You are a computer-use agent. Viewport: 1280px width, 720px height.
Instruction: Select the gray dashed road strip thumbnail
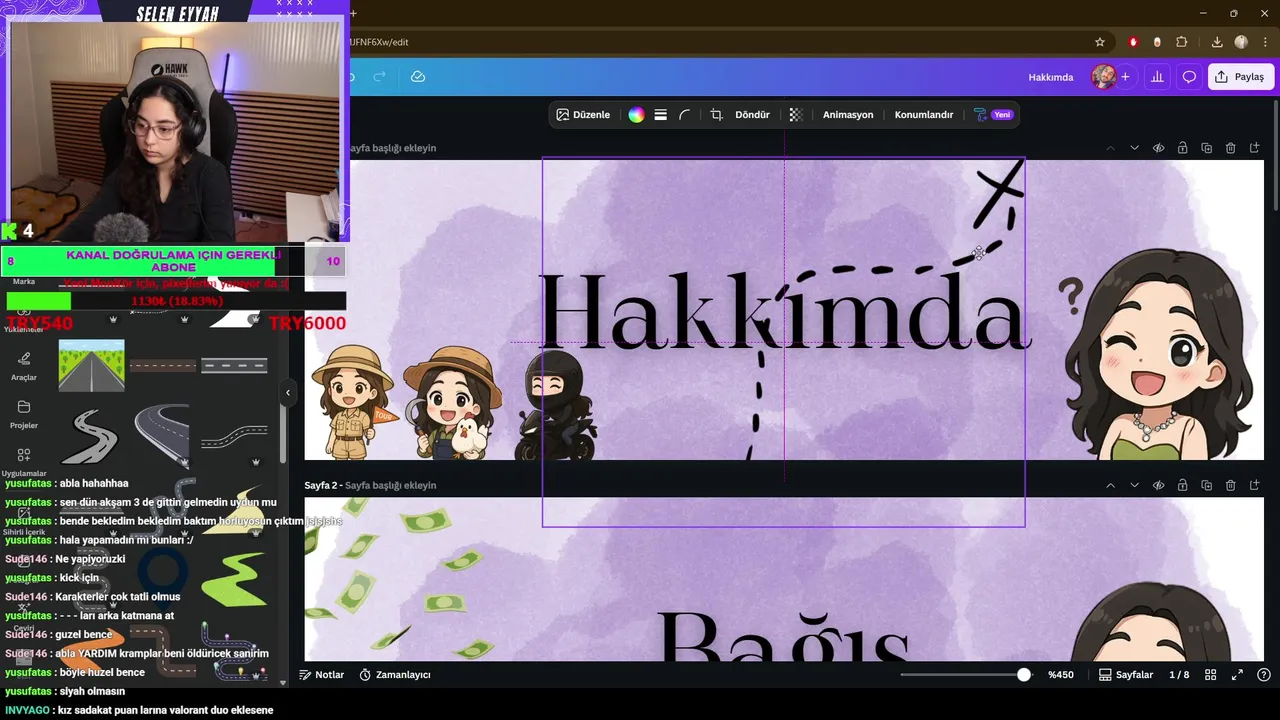(234, 365)
